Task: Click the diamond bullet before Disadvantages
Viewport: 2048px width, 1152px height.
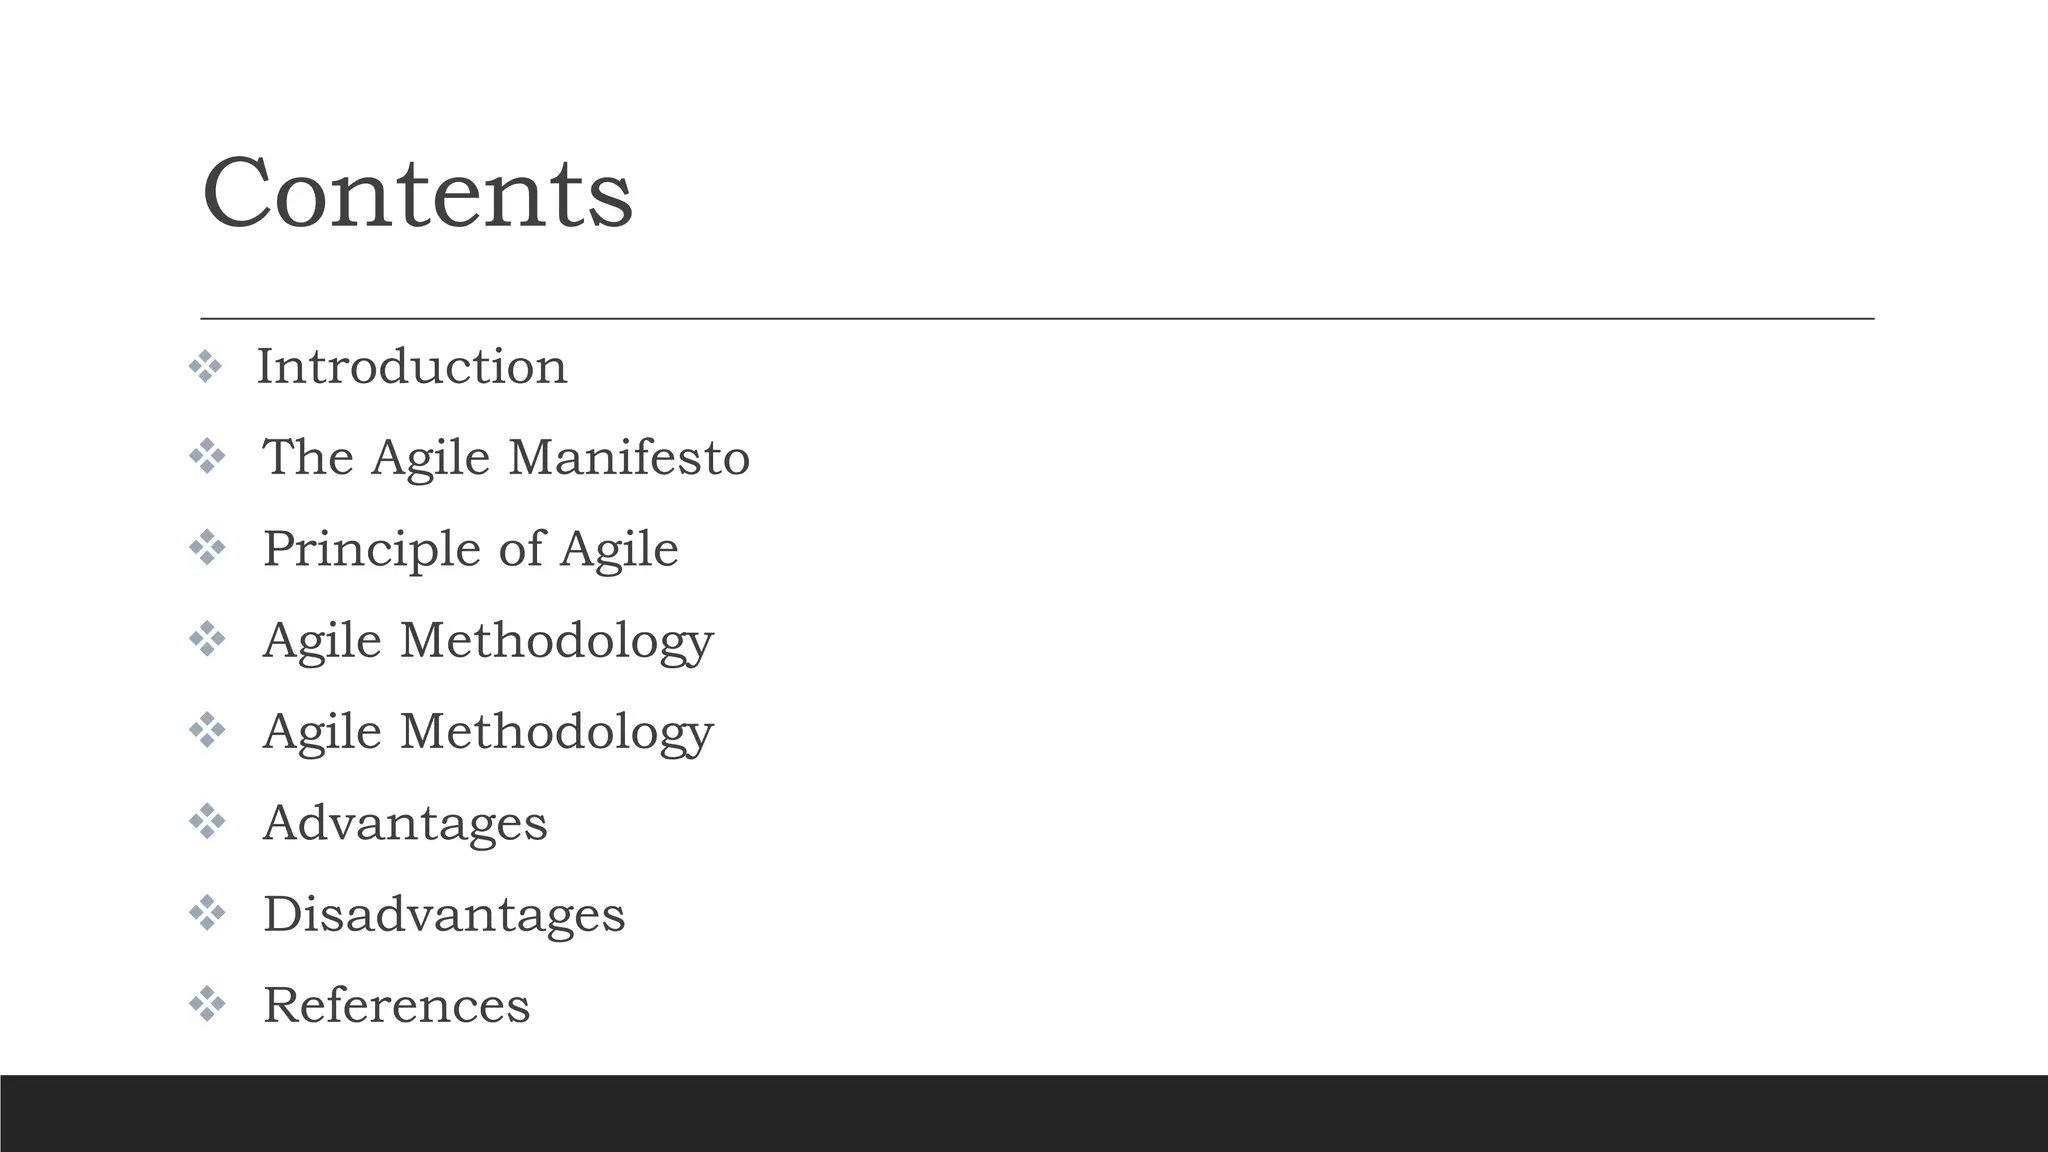Action: (207, 913)
